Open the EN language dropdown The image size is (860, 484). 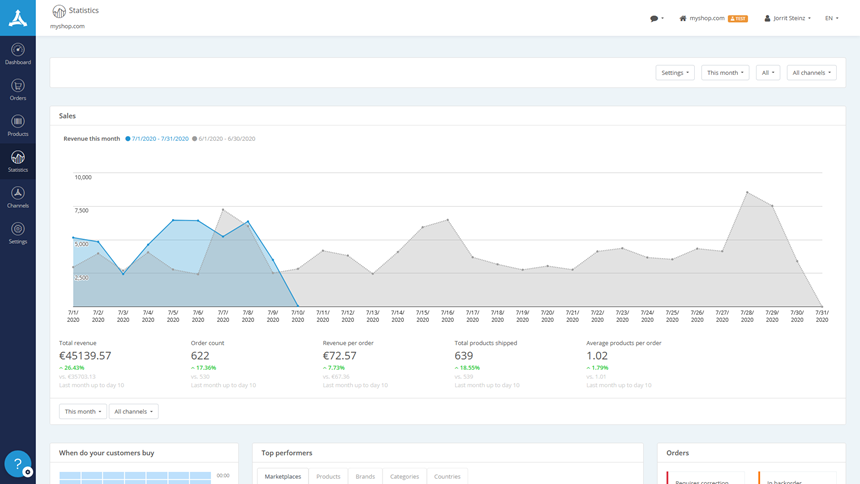tap(831, 18)
